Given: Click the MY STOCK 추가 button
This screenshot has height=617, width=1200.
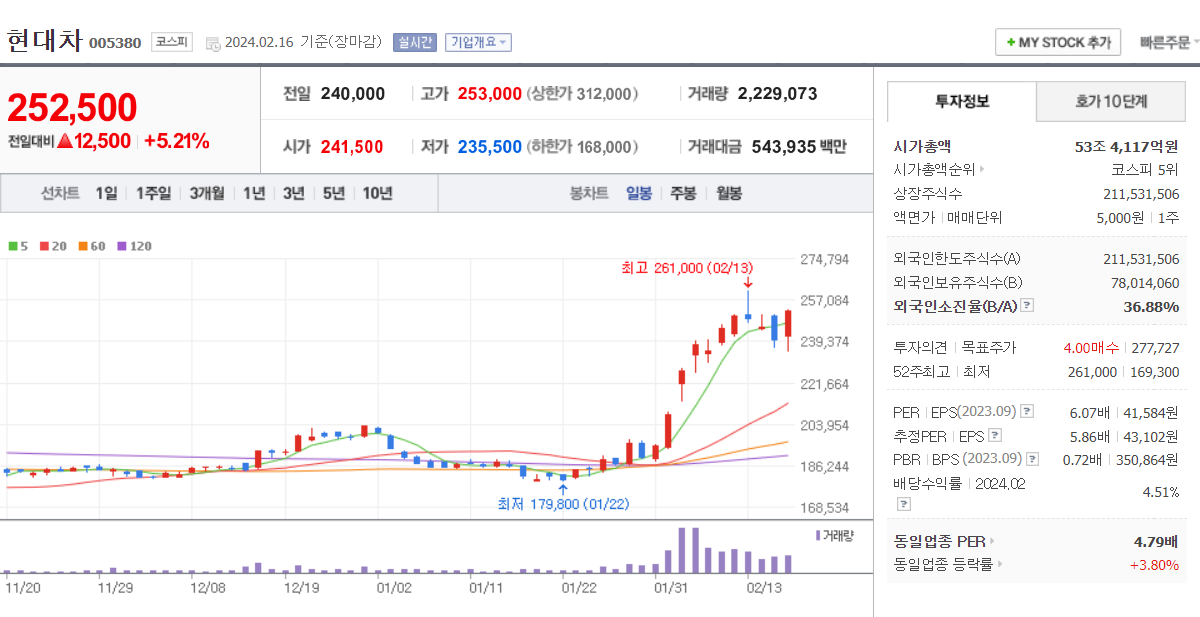Looking at the screenshot, I should click(1058, 43).
